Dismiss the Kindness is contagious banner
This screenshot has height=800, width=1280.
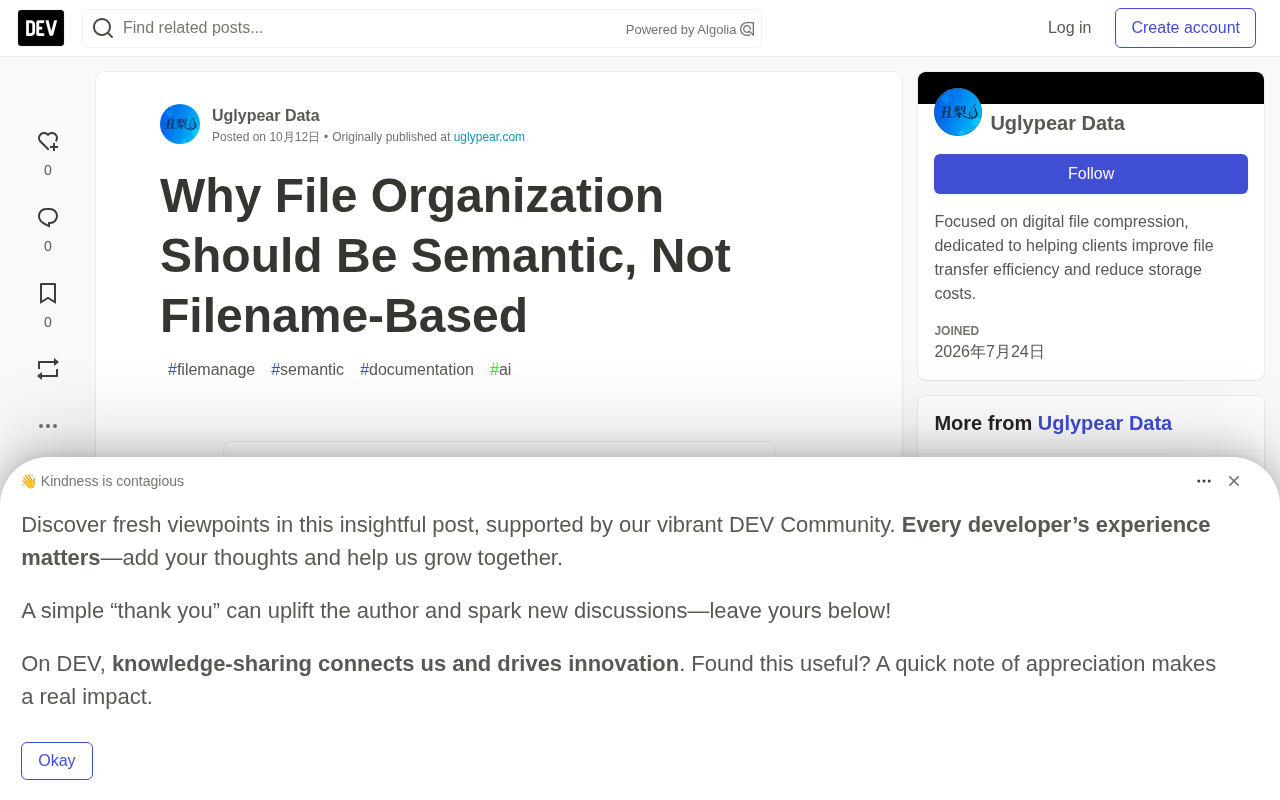(1234, 481)
